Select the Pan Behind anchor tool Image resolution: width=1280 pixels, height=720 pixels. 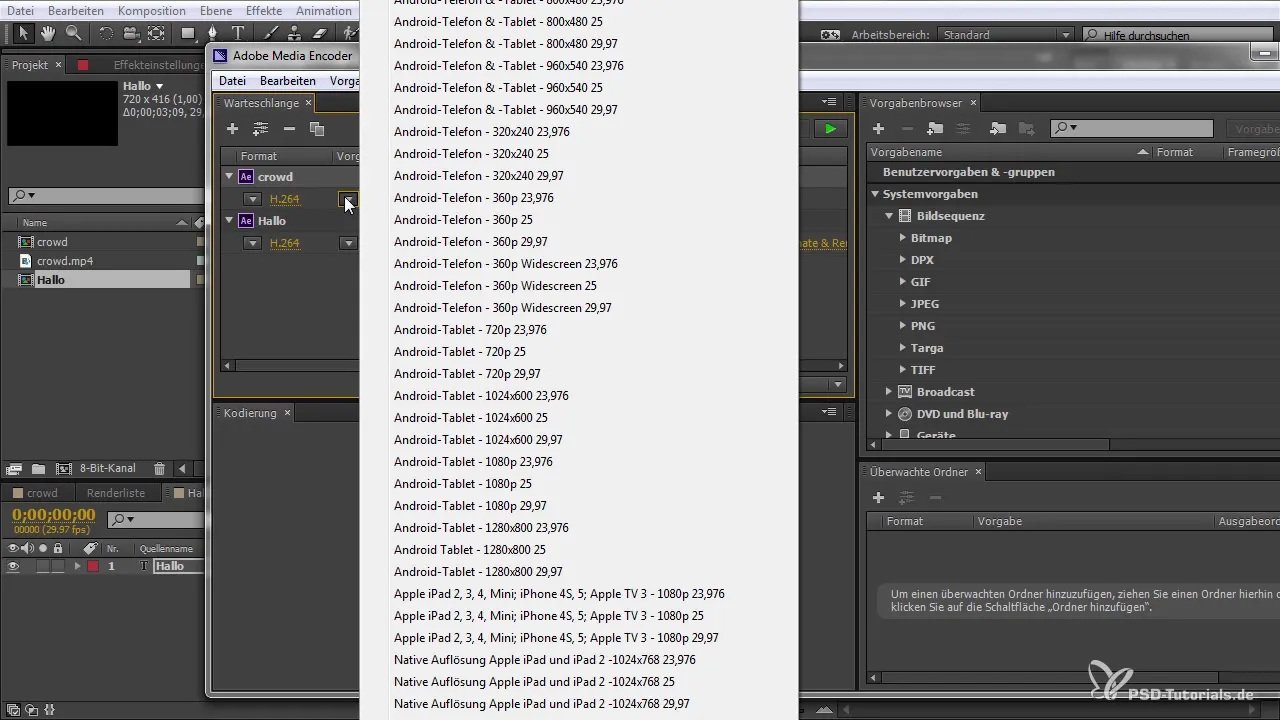point(155,33)
